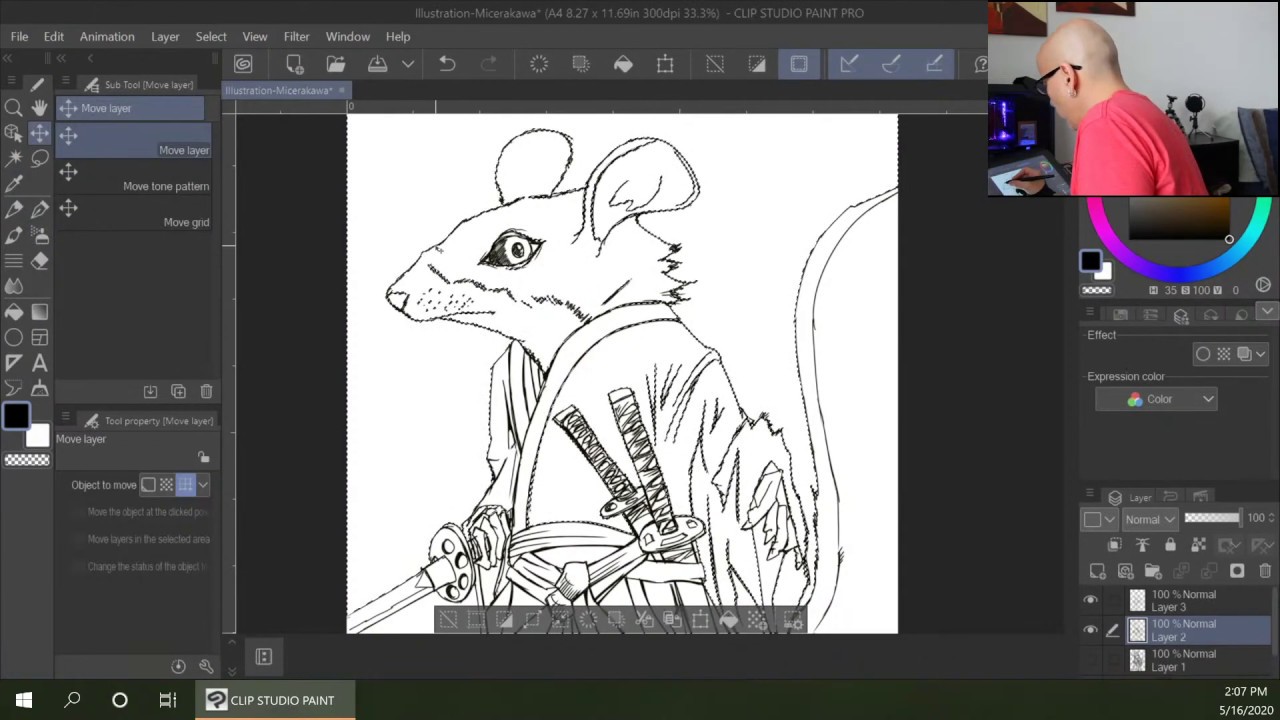
Task: Select the Auto select magic wand tool
Action: click(14, 158)
